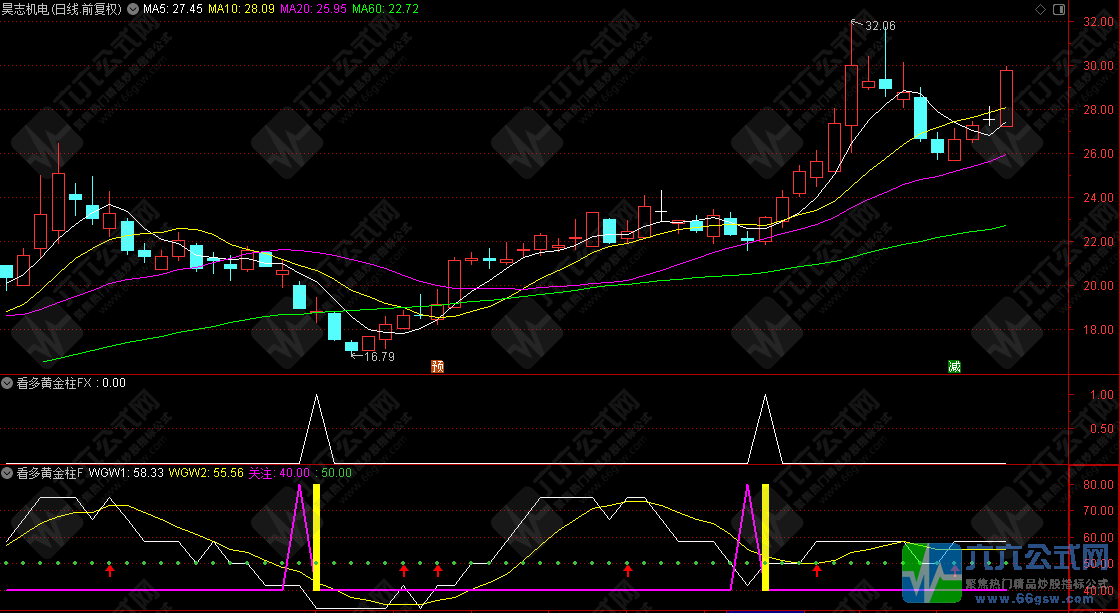Screen dimensions: 1120x613
Task: Click the 32.06 high price label
Action: pyautogui.click(x=880, y=25)
